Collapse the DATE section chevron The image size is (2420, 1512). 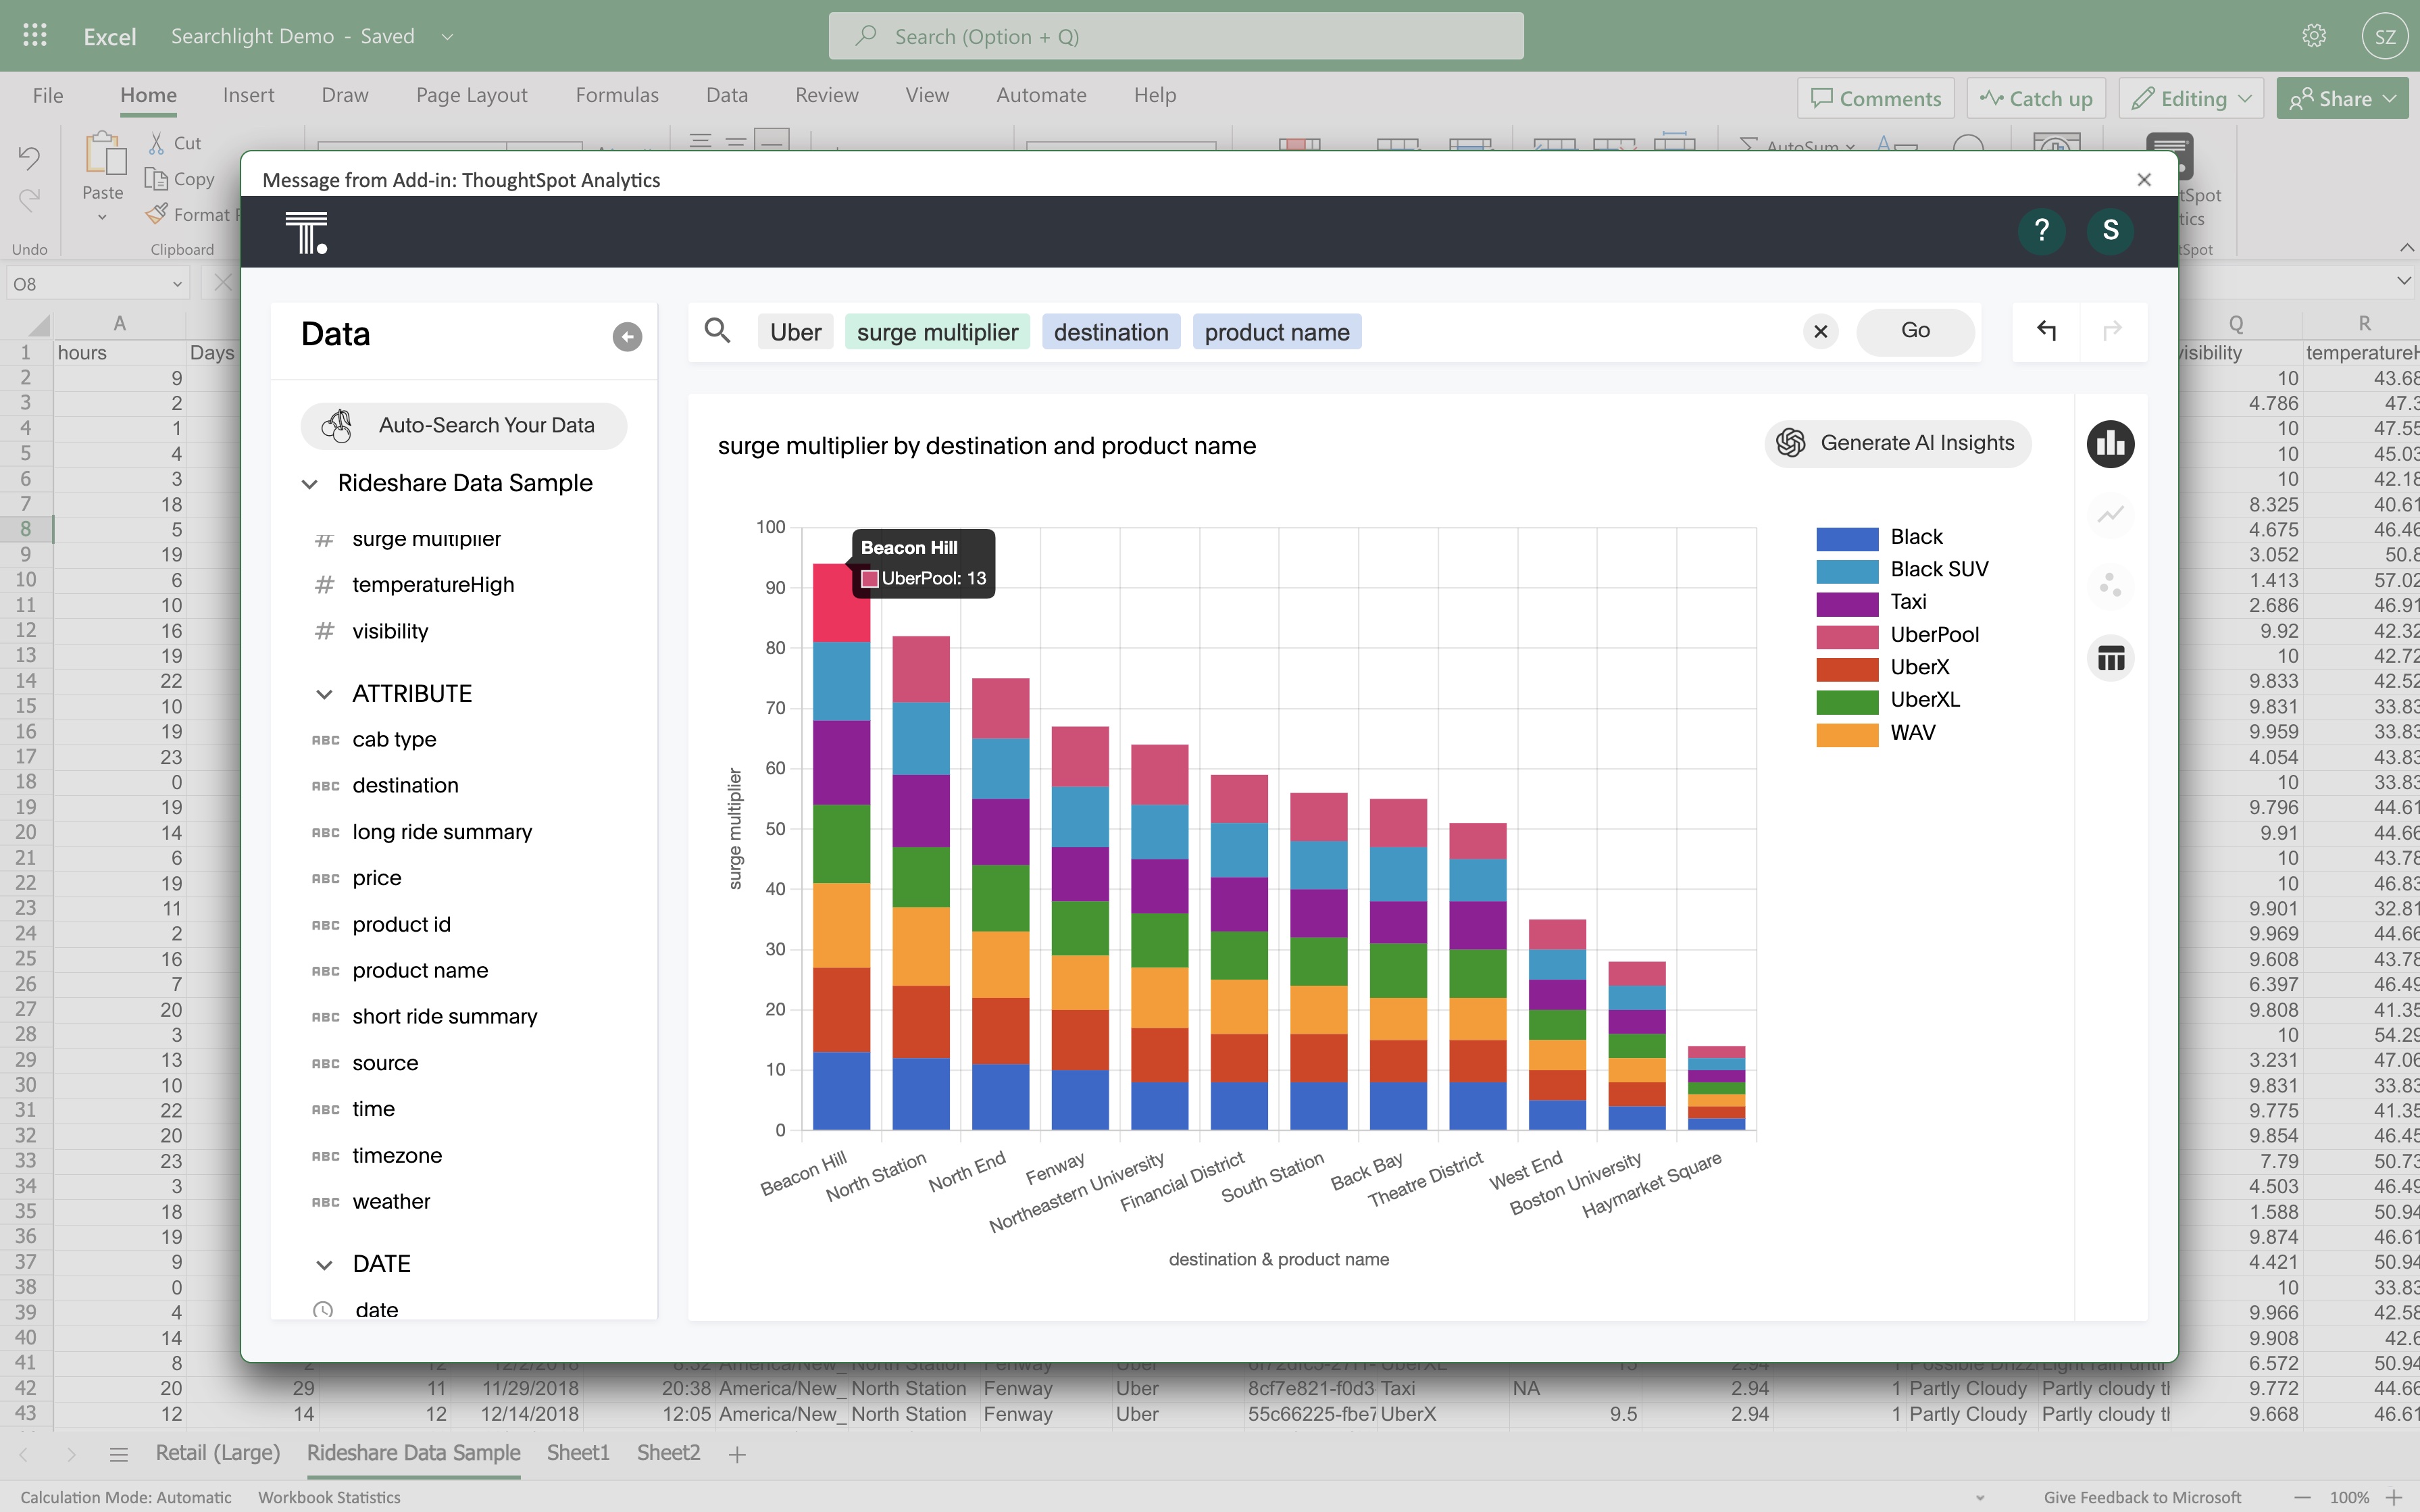coord(324,1265)
